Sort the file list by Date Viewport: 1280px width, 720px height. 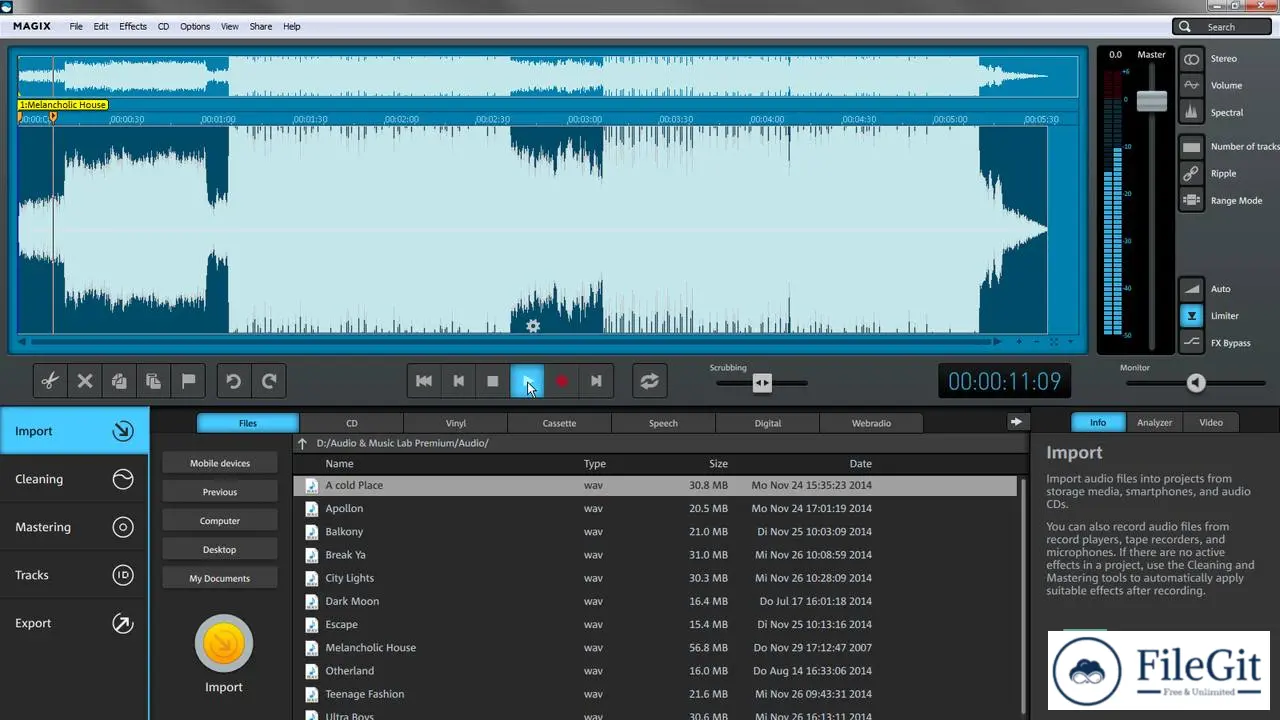click(860, 464)
